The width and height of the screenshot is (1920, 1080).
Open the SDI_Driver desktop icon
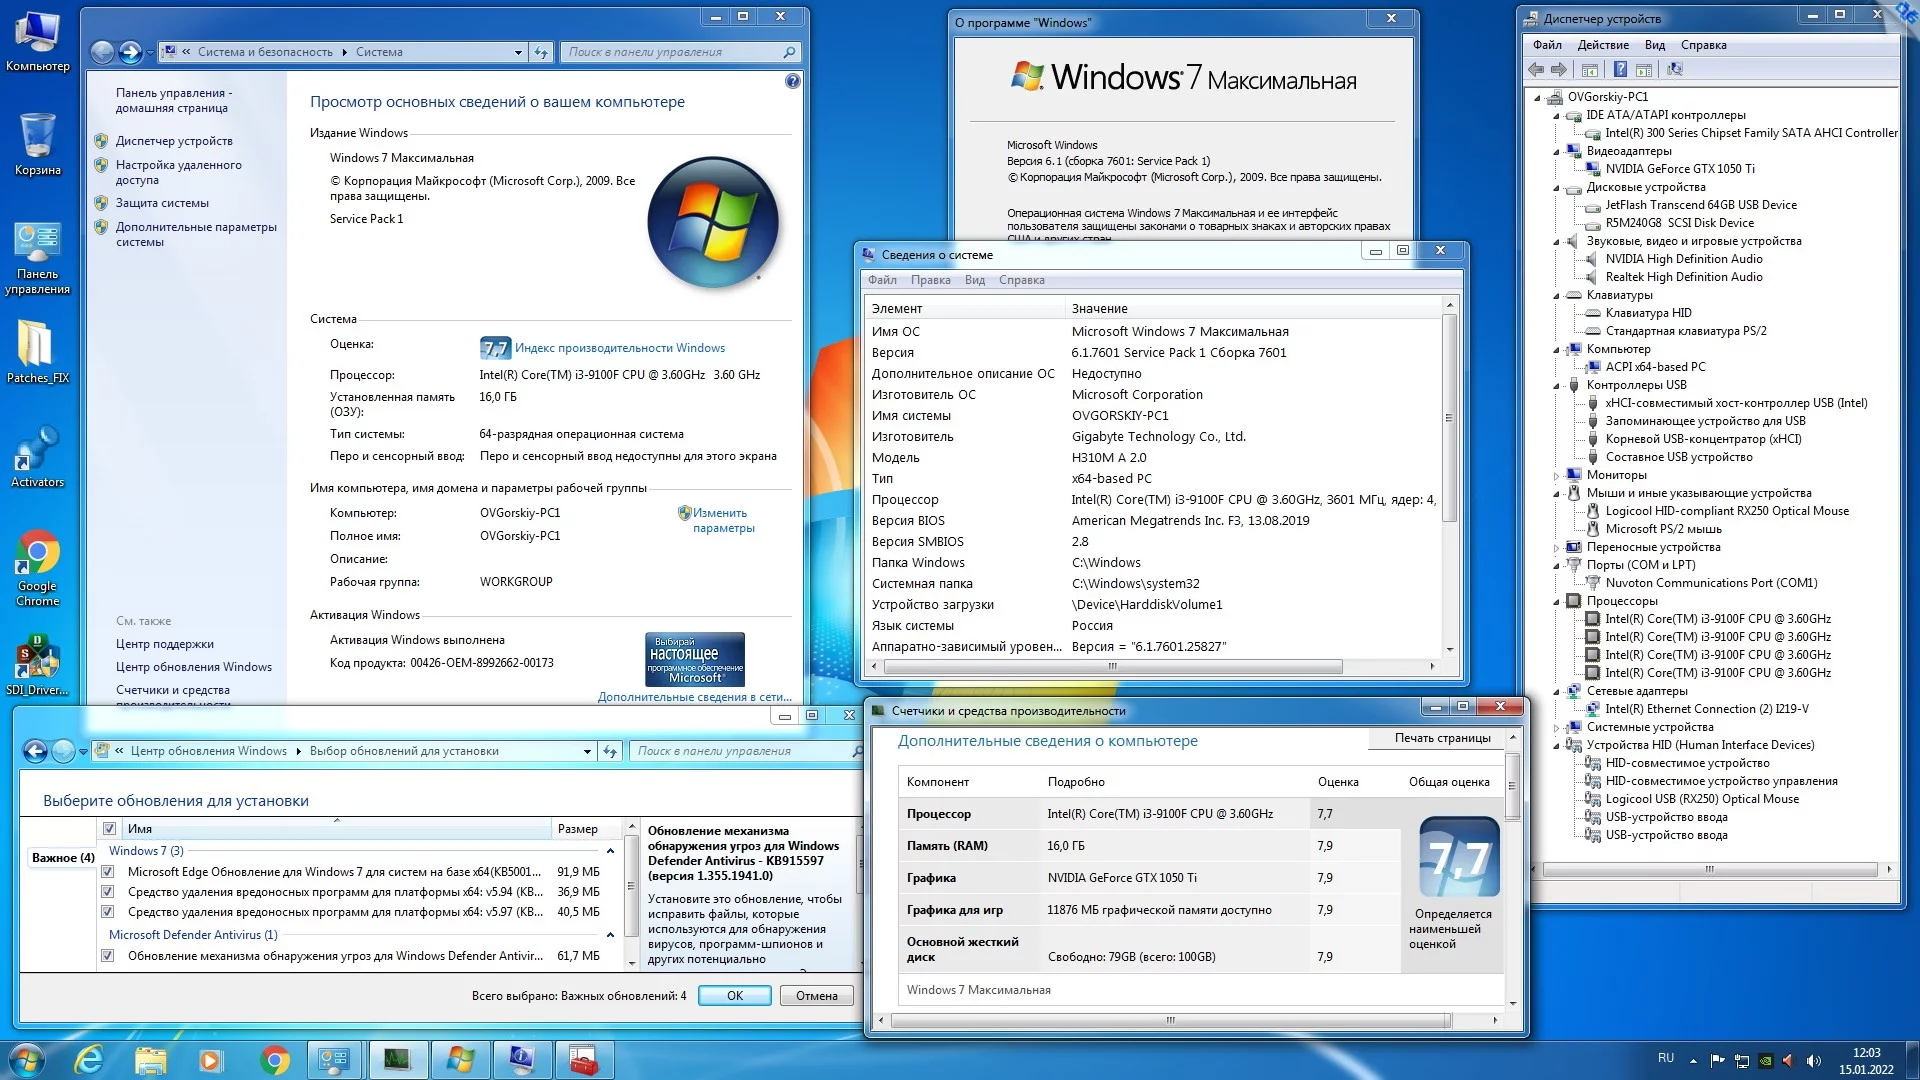(37, 660)
